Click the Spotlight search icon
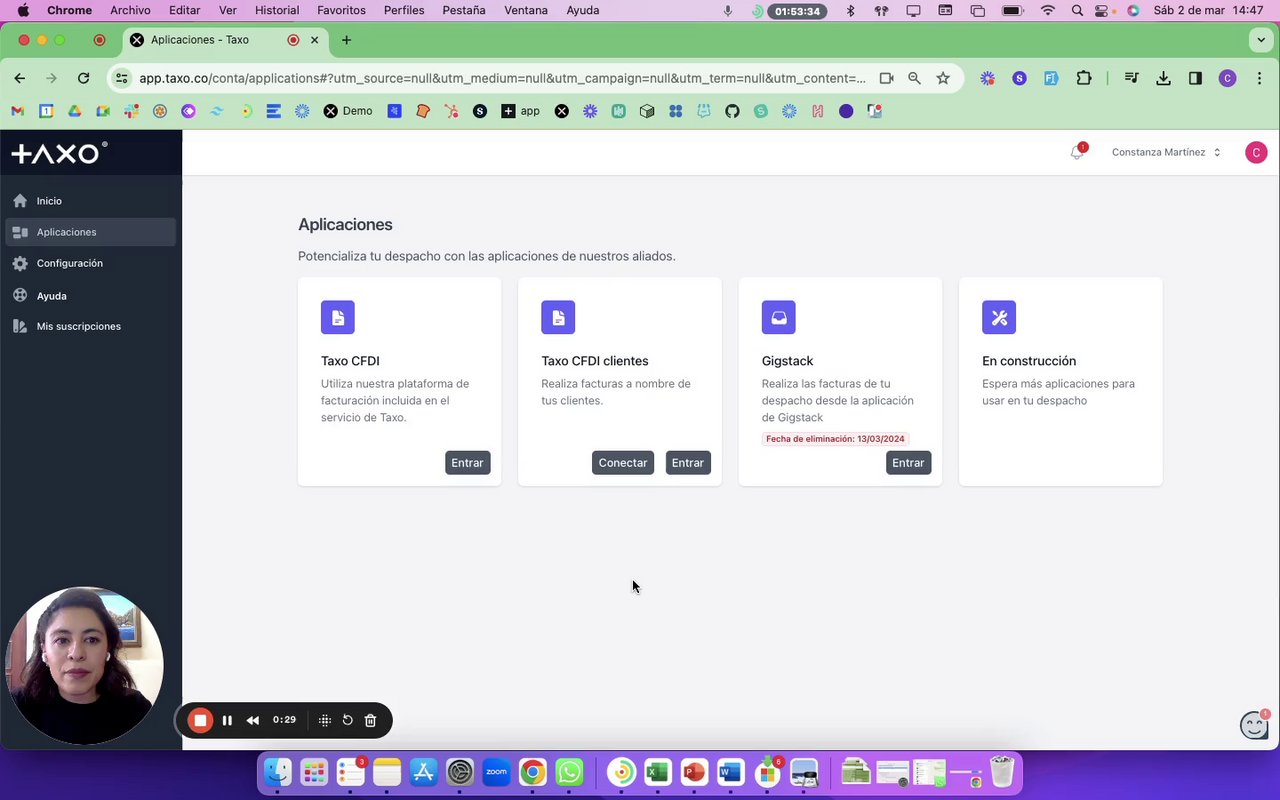This screenshot has width=1280, height=800. click(x=1076, y=10)
